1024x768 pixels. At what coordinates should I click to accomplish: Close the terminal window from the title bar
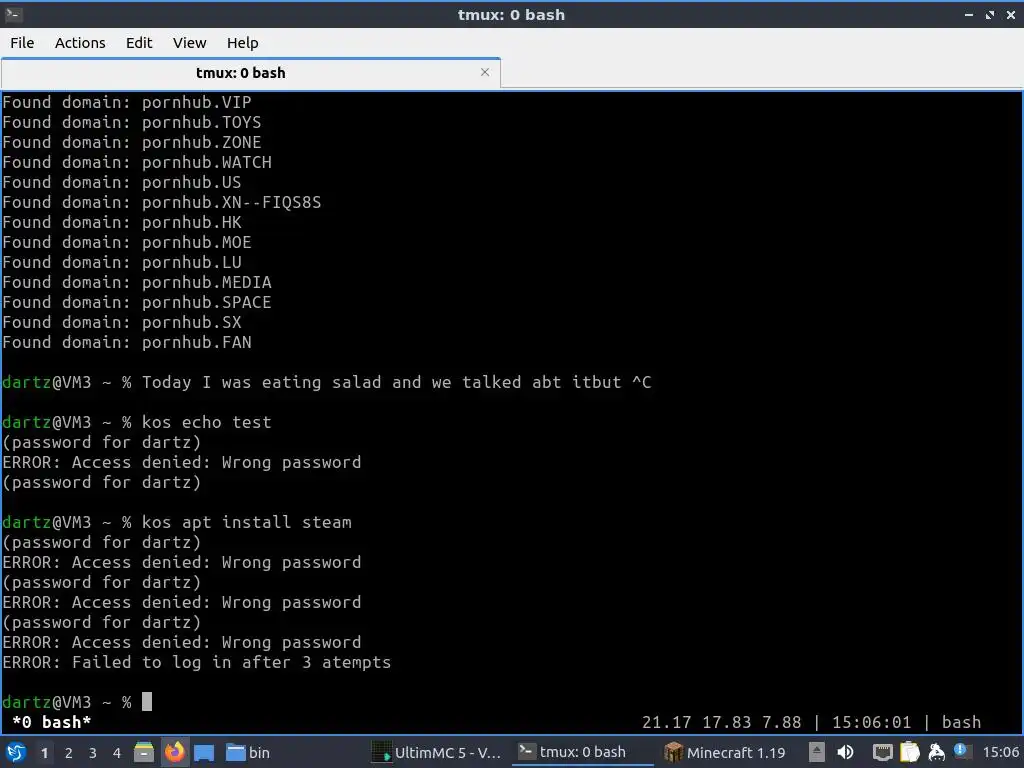click(1010, 14)
